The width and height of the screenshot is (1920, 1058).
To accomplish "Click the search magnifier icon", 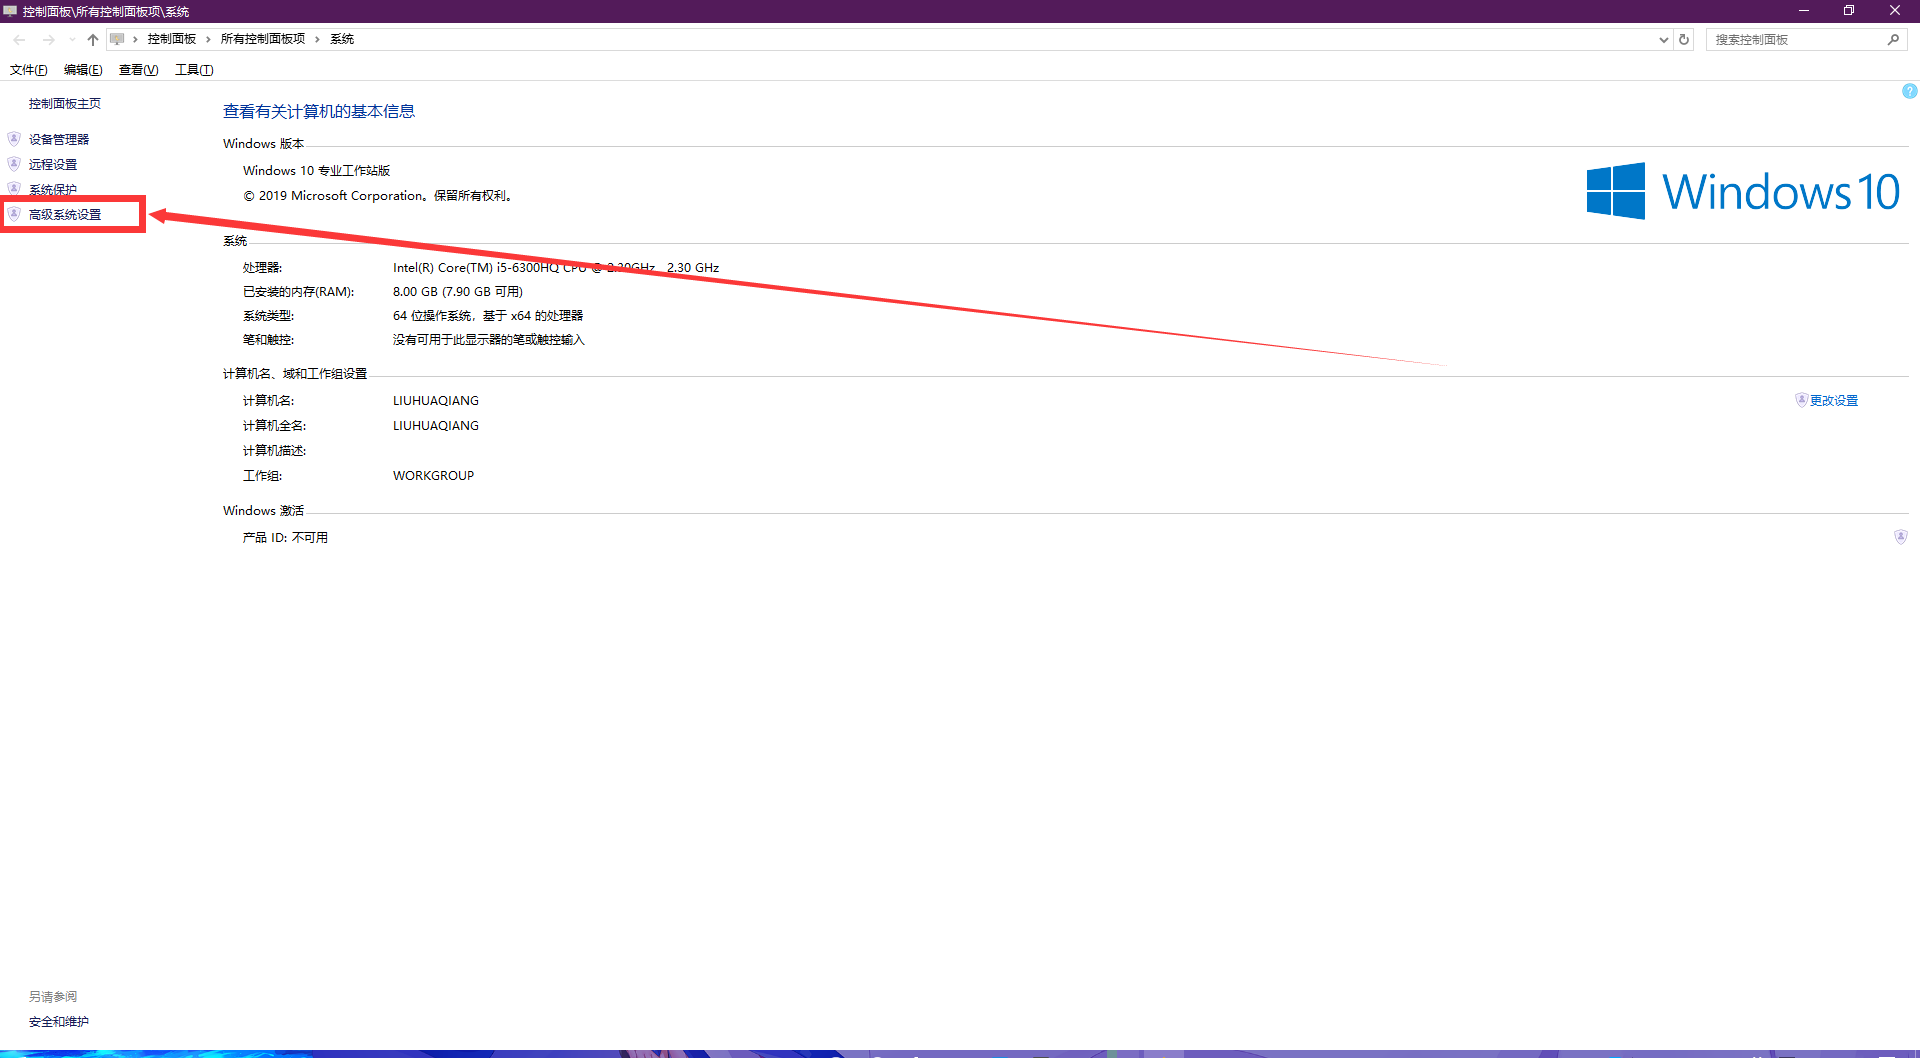I will pos(1893,40).
